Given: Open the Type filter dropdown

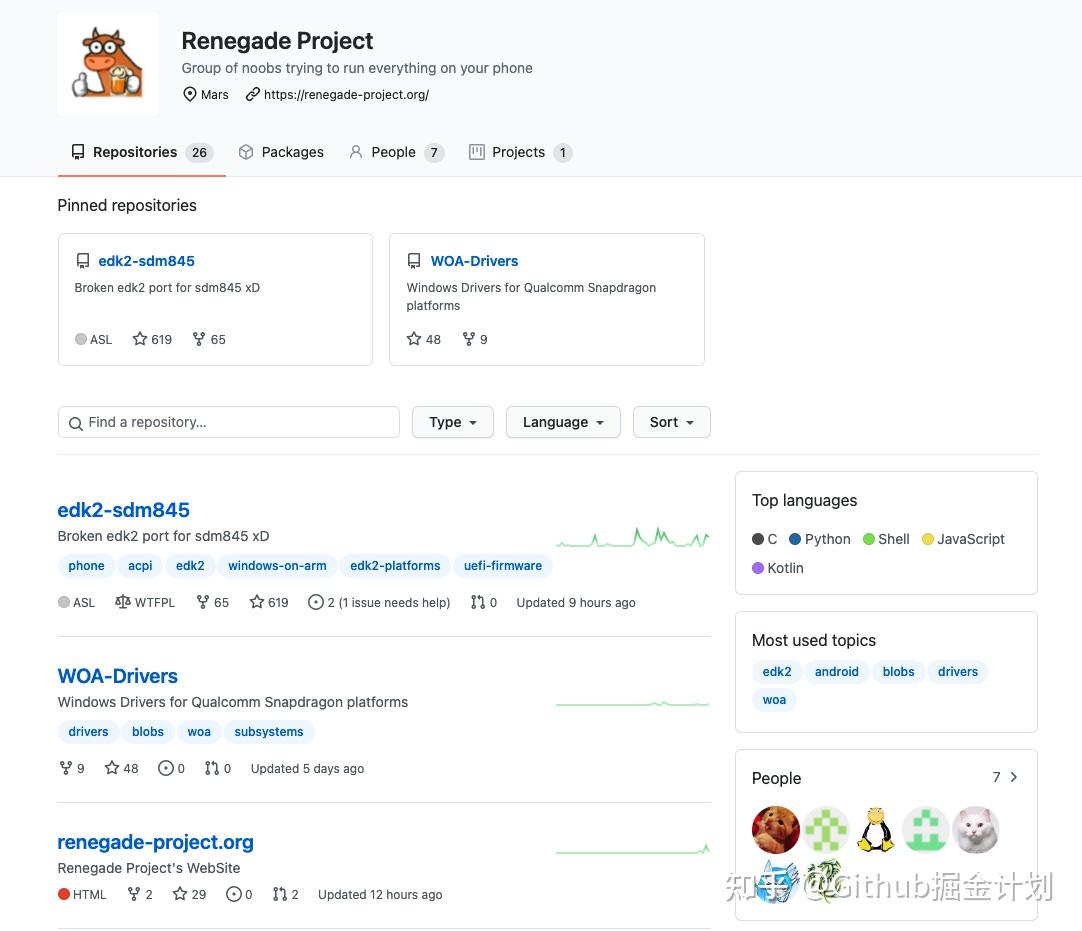Looking at the screenshot, I should pyautogui.click(x=453, y=422).
